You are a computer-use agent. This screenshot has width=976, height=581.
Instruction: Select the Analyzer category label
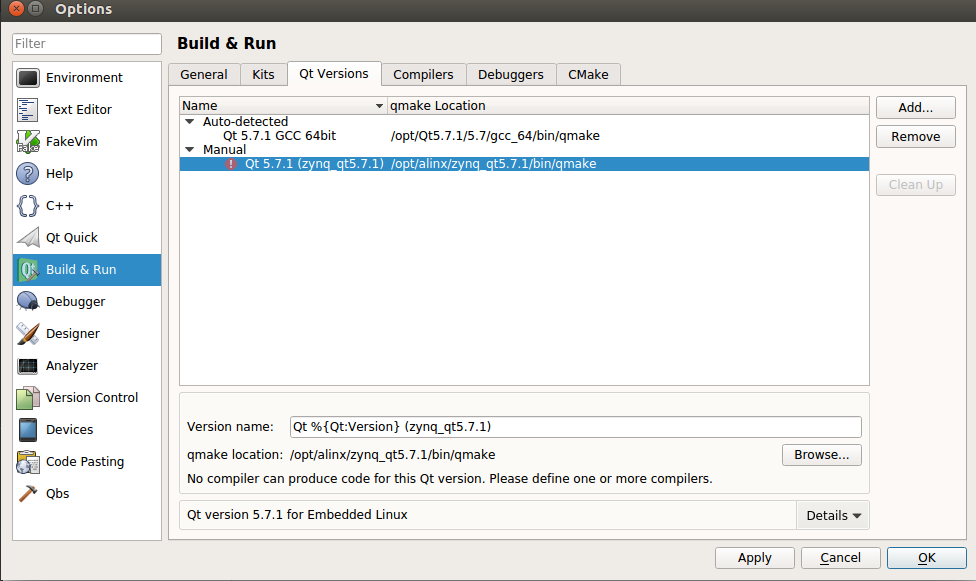click(x=72, y=366)
